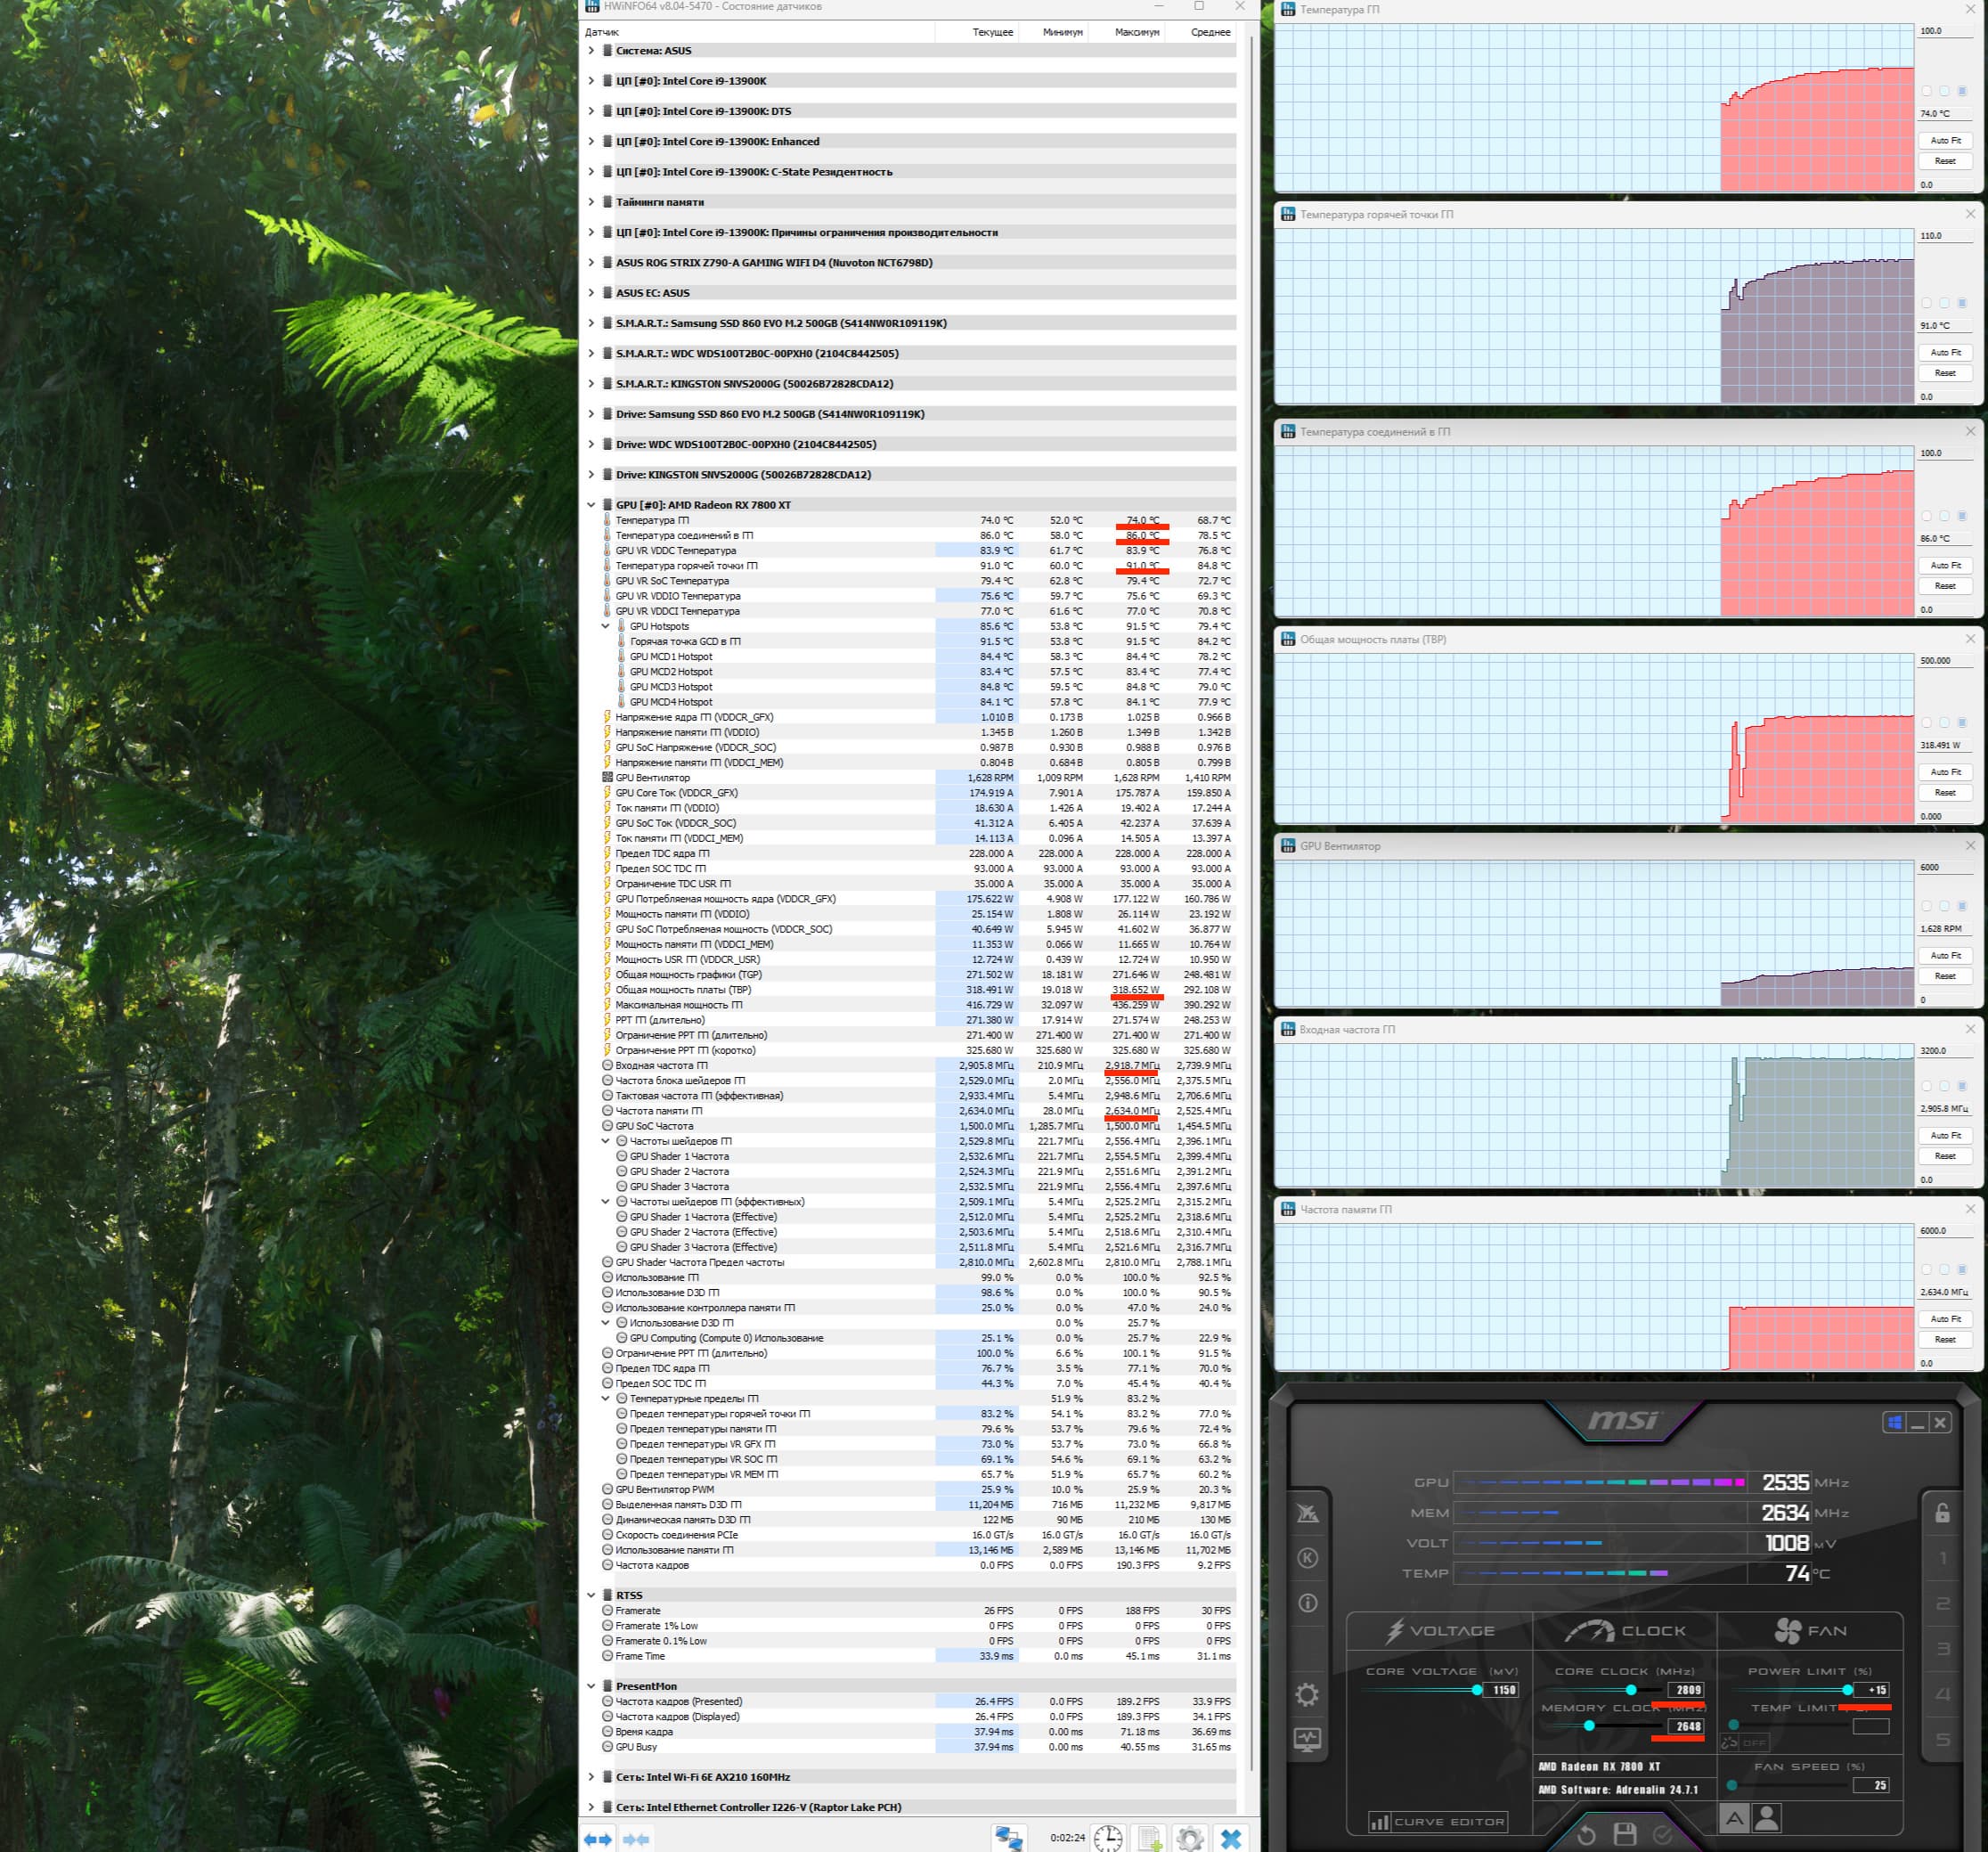This screenshot has width=1988, height=1852.
Task: Click Afterburner OC Scanner icon
Action: point(1307,1513)
